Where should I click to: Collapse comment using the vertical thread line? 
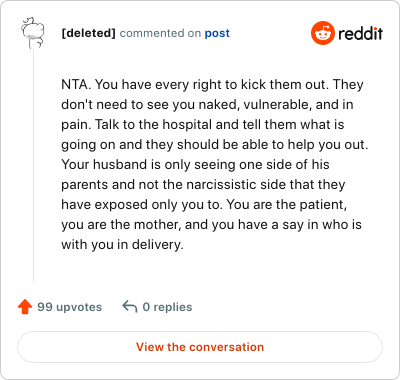click(33, 166)
